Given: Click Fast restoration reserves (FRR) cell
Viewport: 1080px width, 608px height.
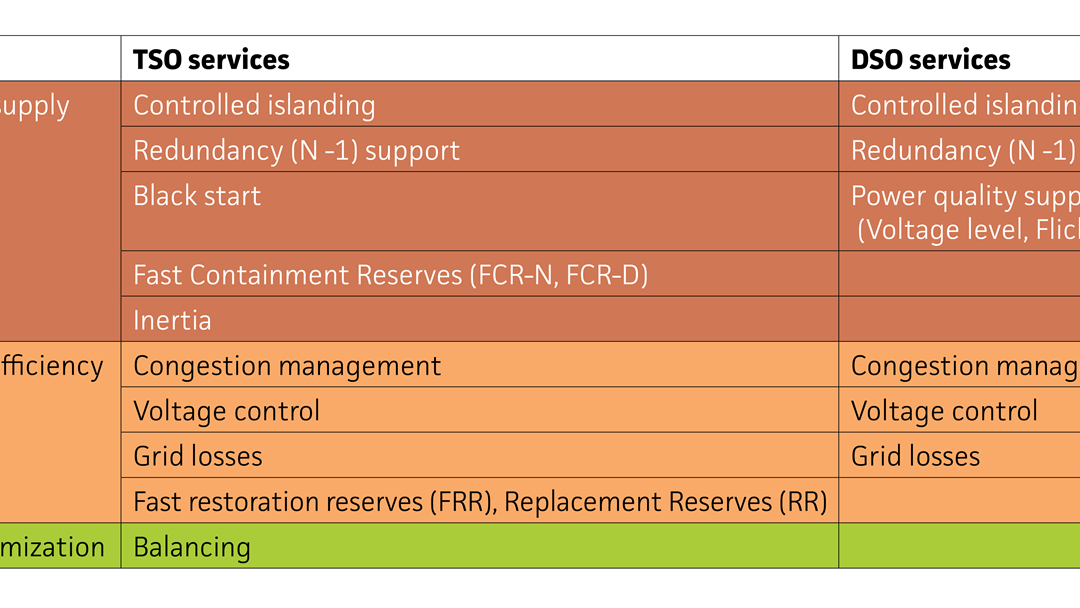Looking at the screenshot, I should click(479, 501).
